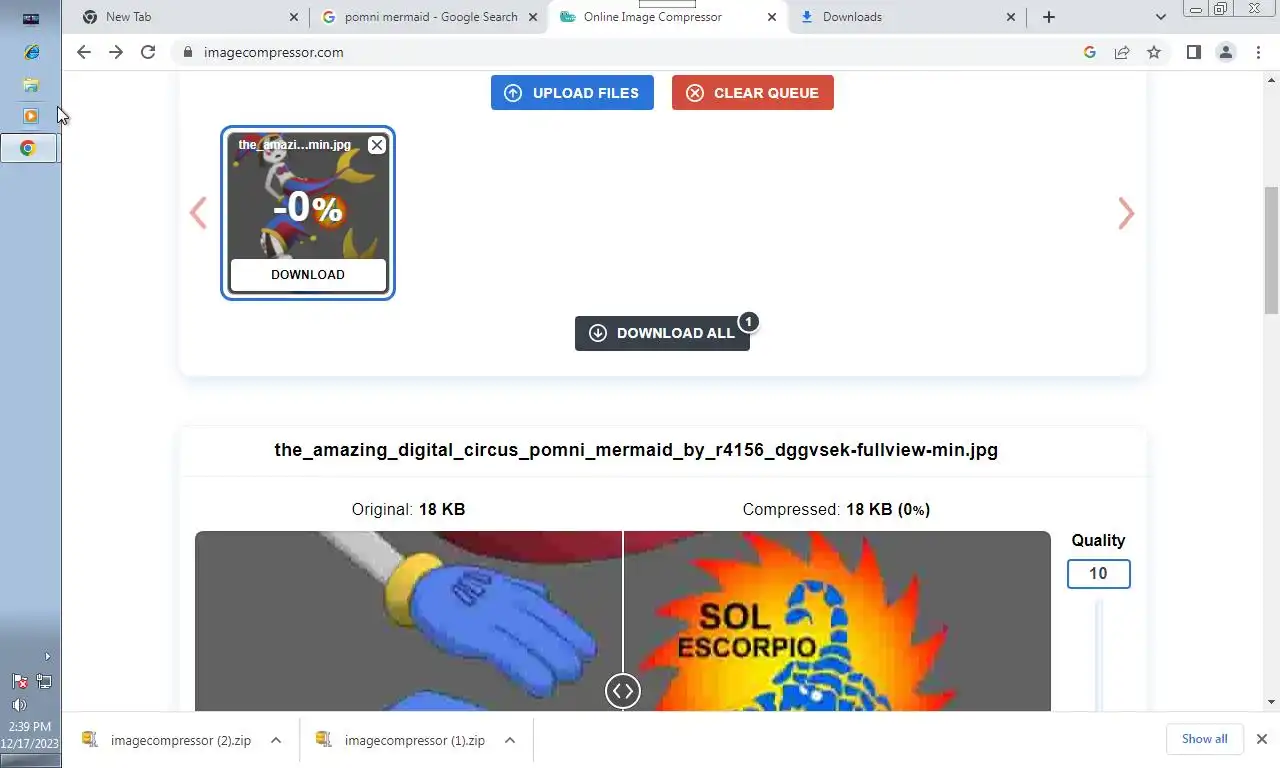Click the action center flag icon
This screenshot has width=1280, height=768.
(19, 681)
